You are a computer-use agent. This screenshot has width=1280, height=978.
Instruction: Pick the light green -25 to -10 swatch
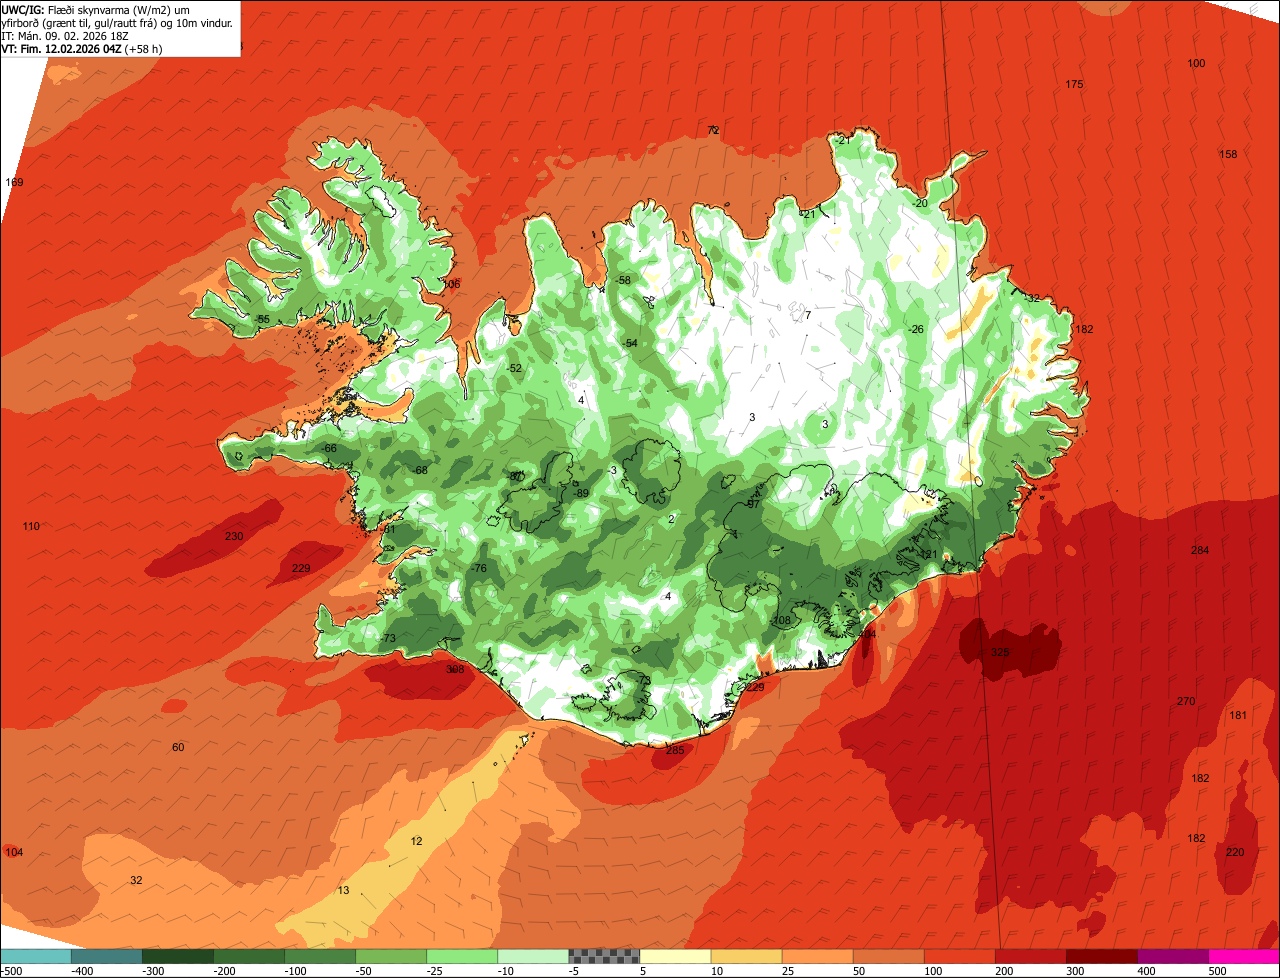tap(462, 956)
